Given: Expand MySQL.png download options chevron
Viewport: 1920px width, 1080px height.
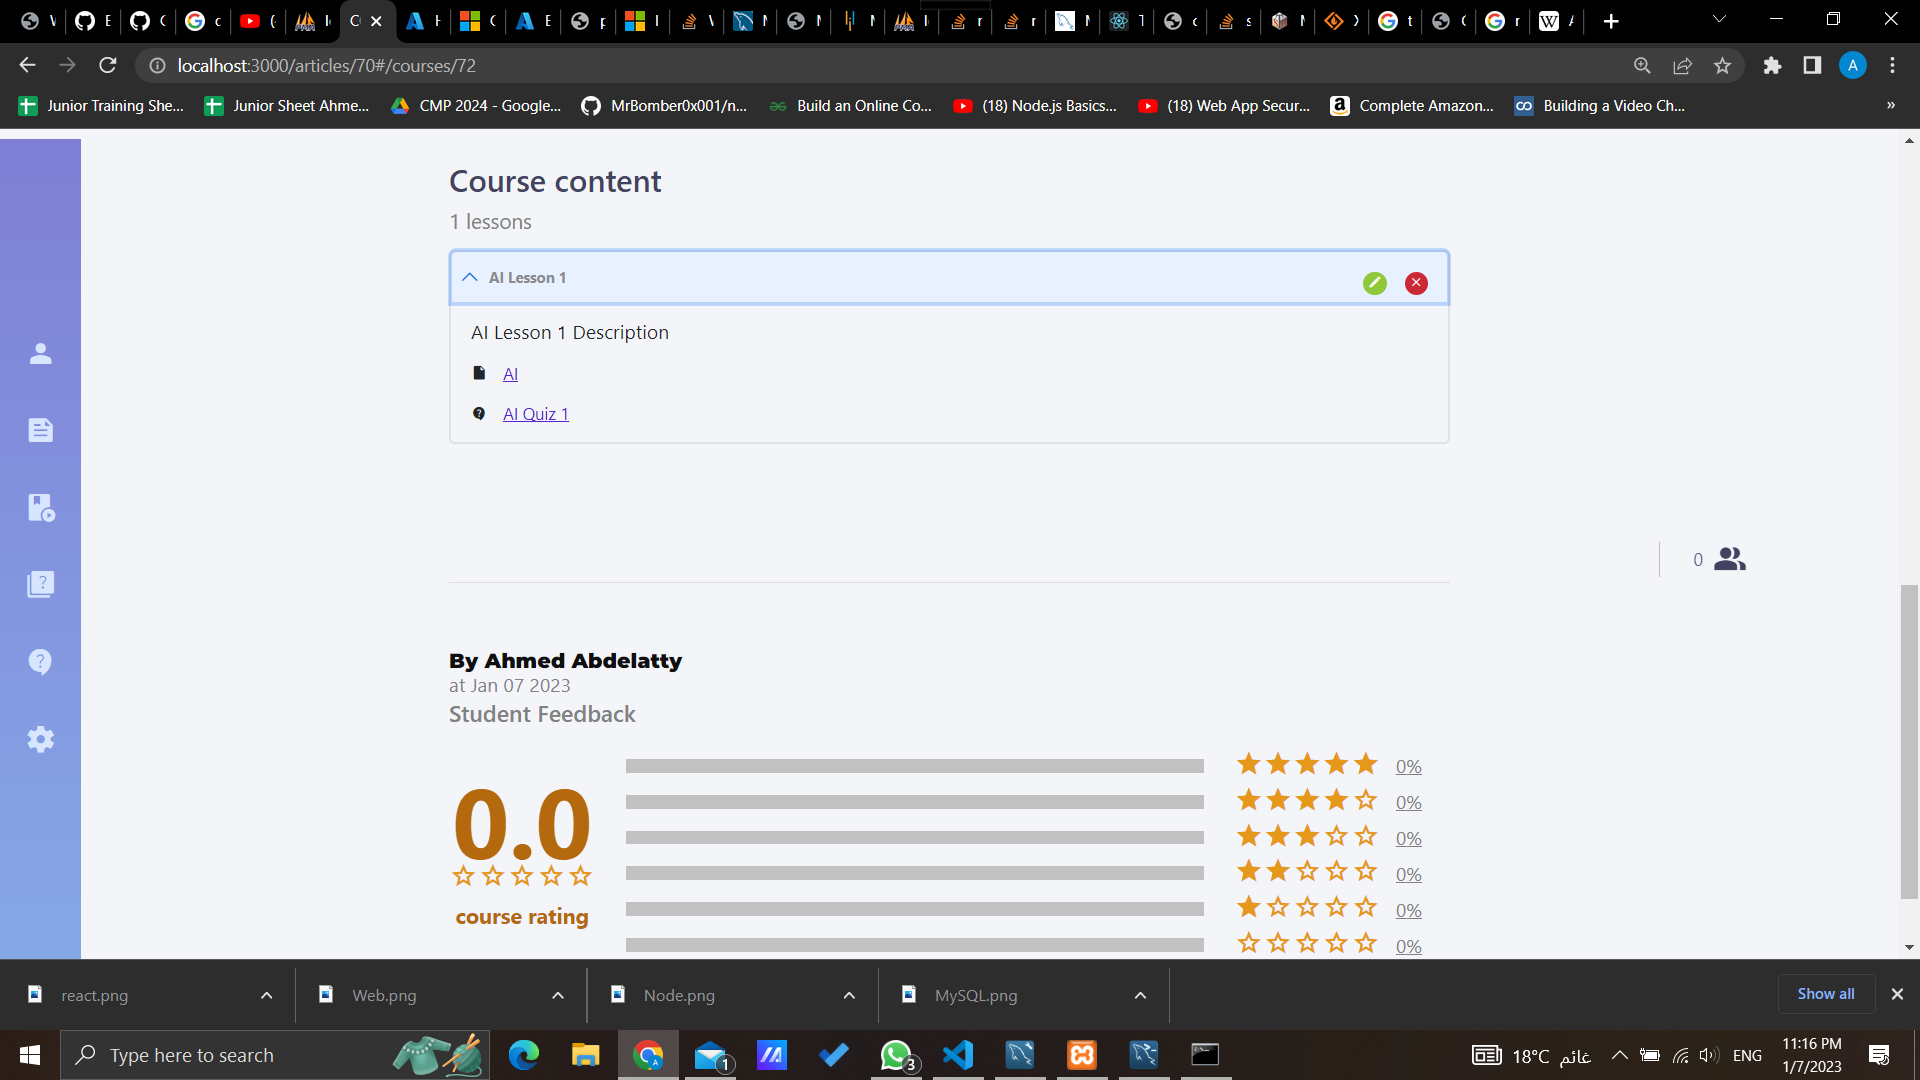Looking at the screenshot, I should pyautogui.click(x=1140, y=995).
